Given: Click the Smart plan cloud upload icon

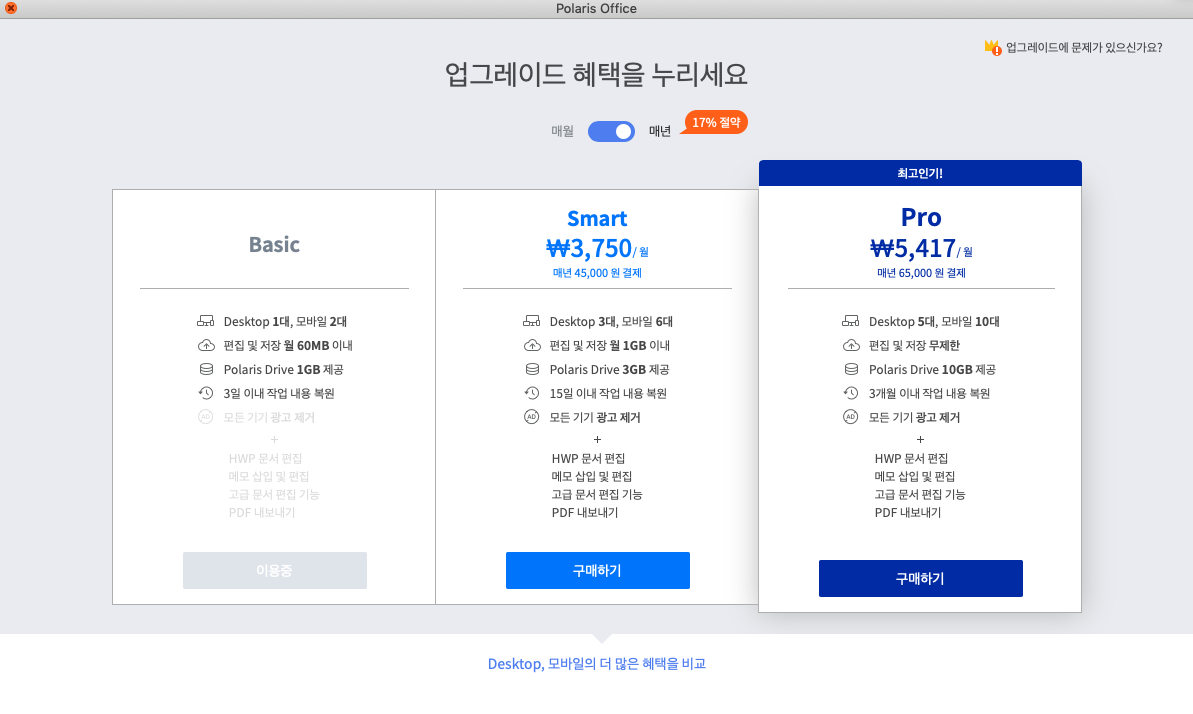Looking at the screenshot, I should pos(531,345).
